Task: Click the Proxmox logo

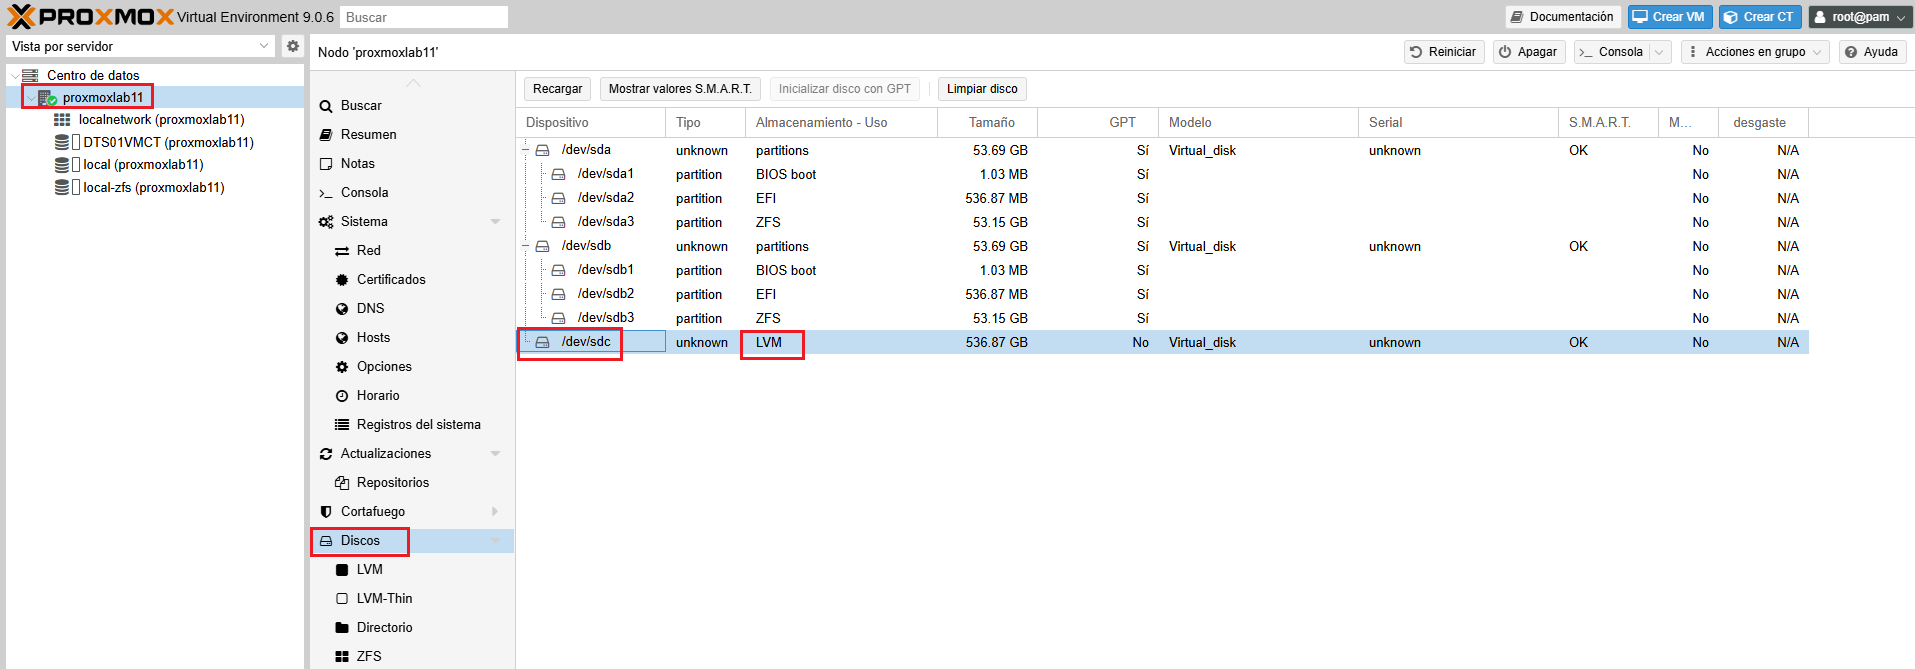Action: (90, 17)
